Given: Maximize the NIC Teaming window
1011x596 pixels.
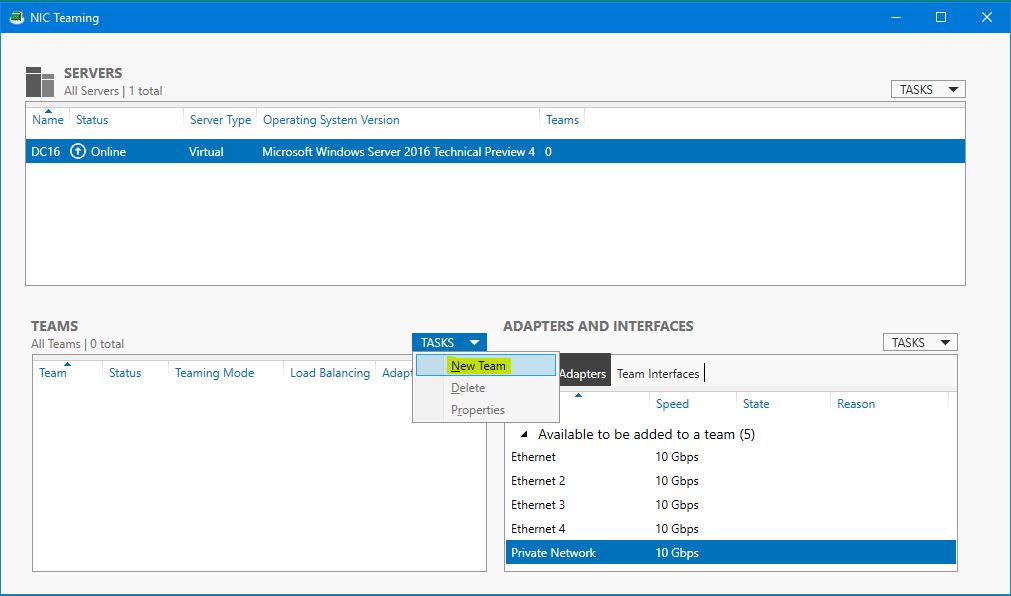Looking at the screenshot, I should coord(941,17).
